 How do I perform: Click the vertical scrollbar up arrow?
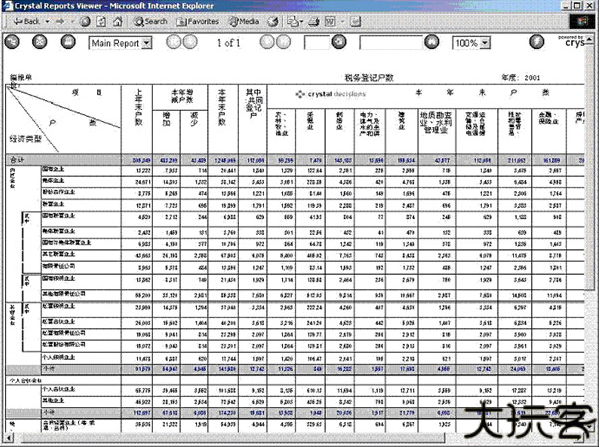pos(591,37)
